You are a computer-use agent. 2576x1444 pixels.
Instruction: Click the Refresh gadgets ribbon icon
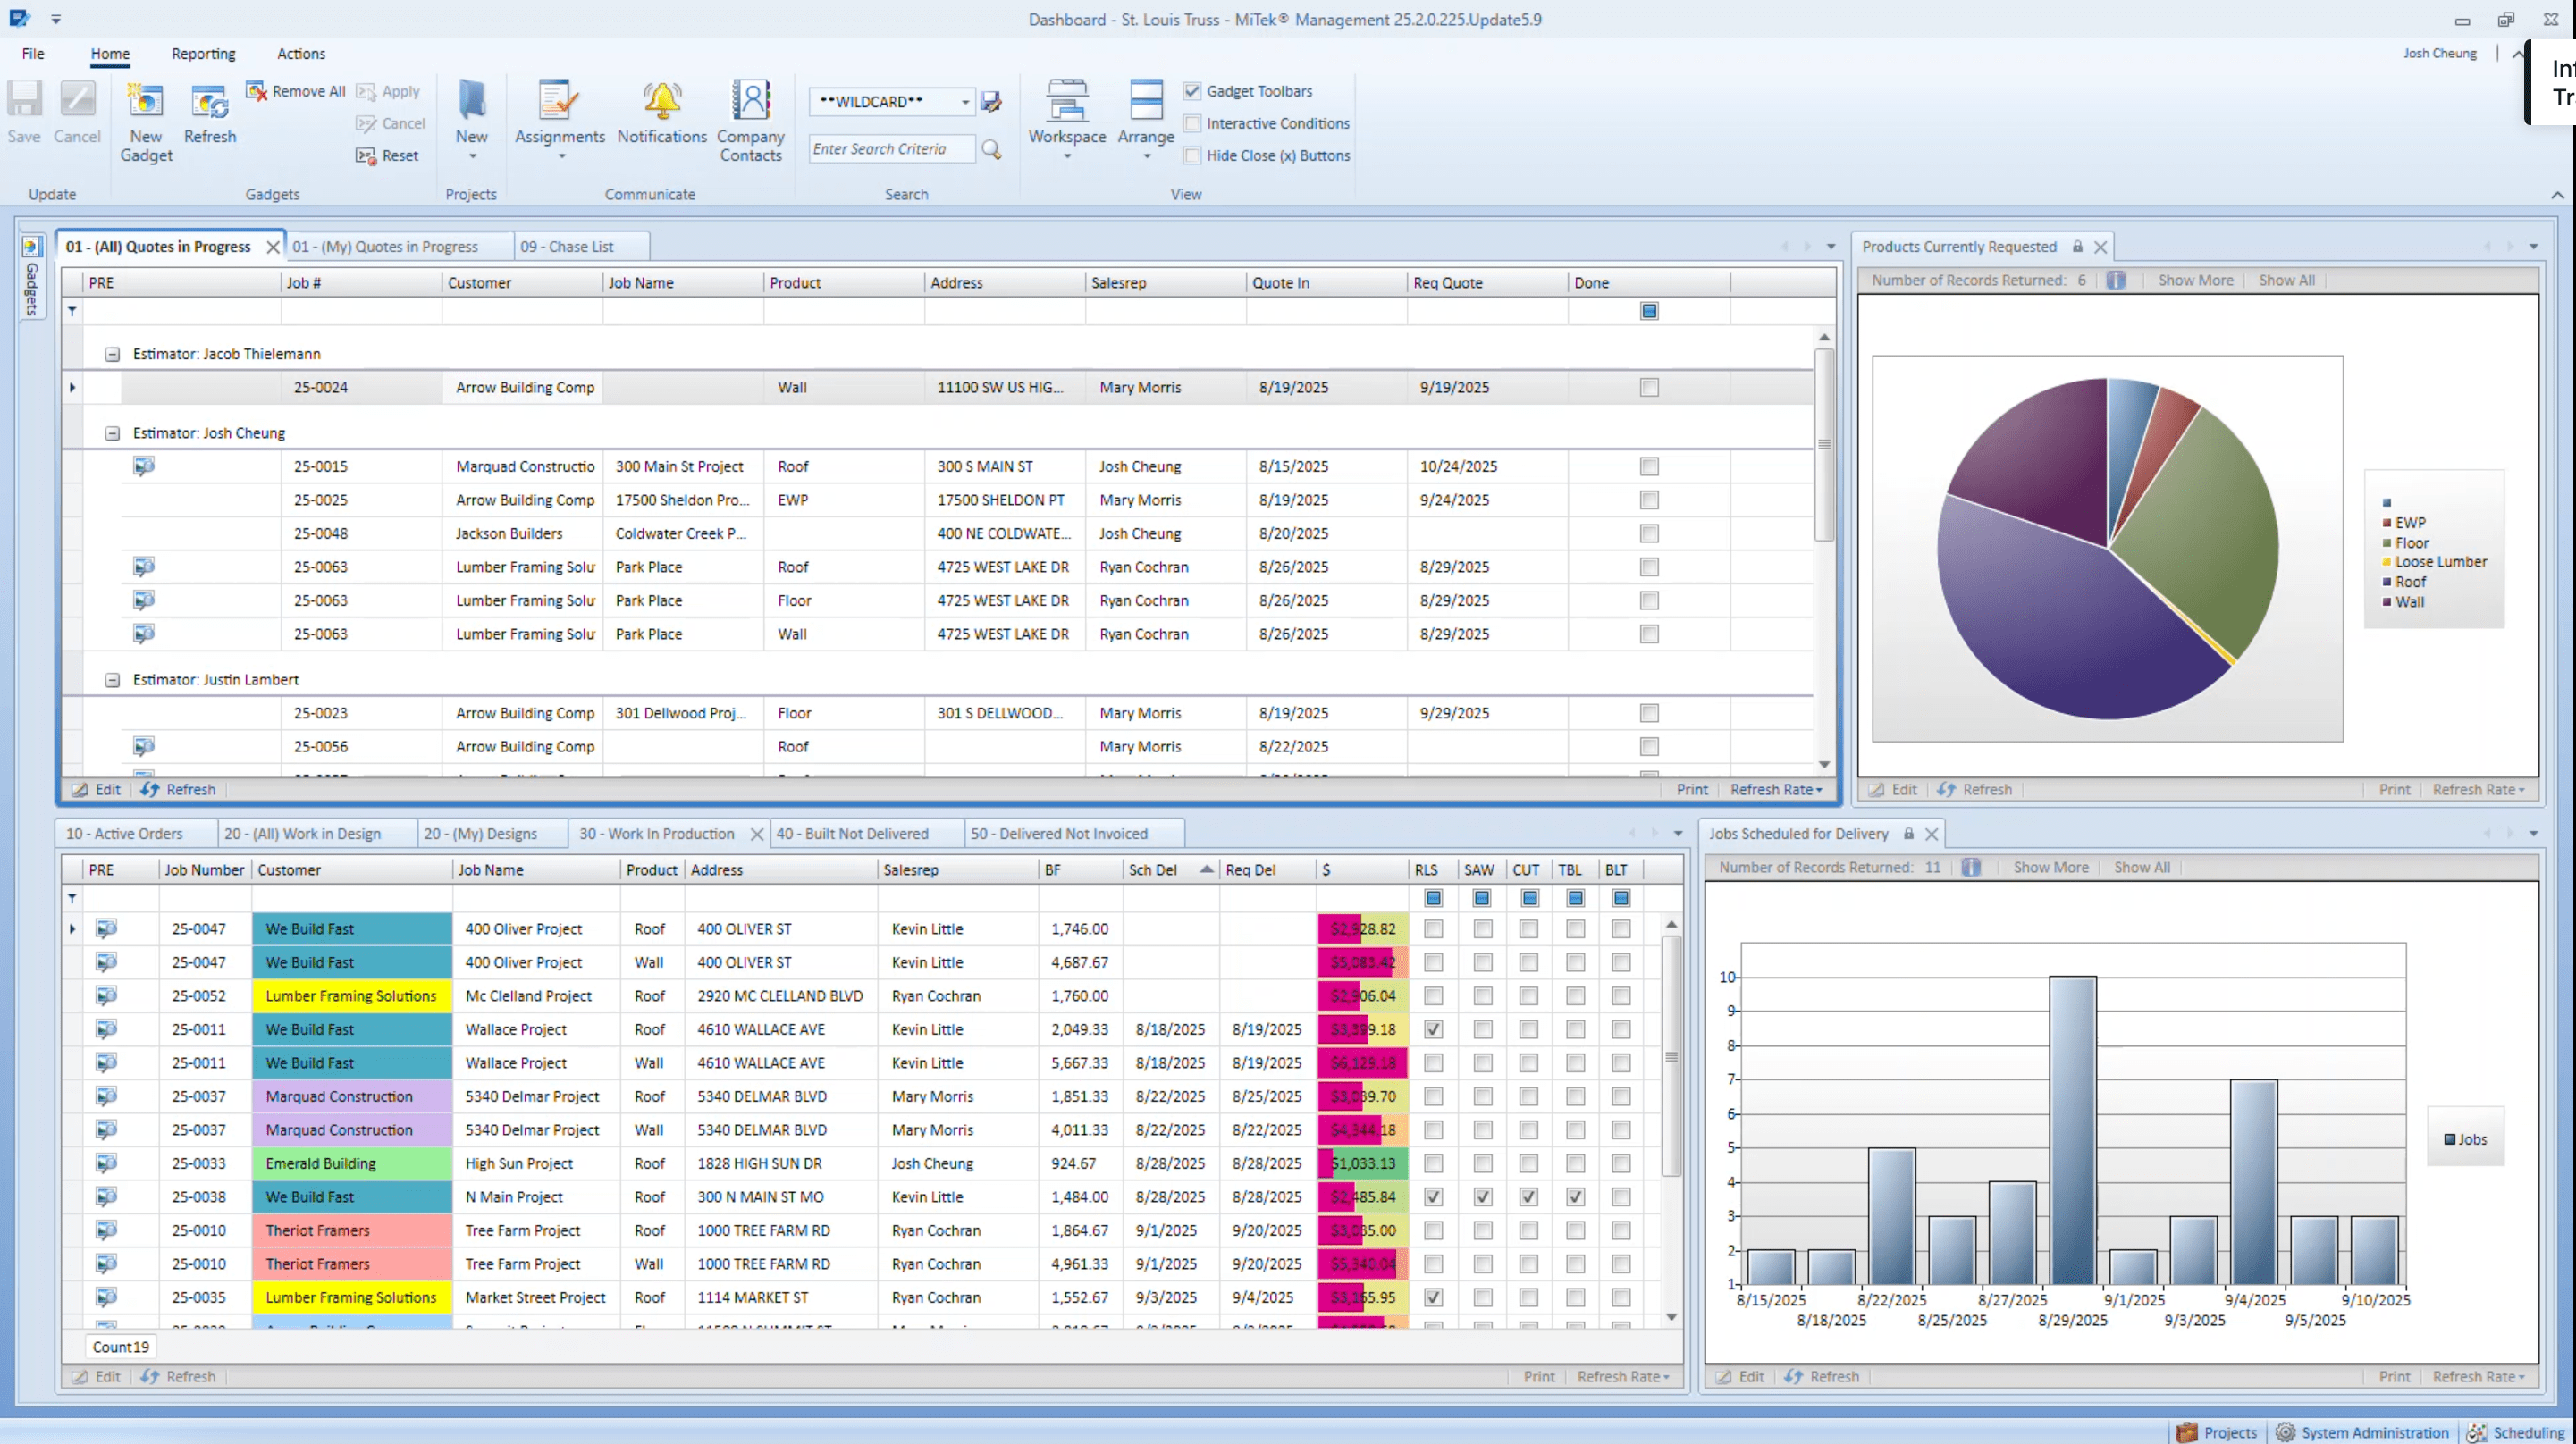[209, 103]
